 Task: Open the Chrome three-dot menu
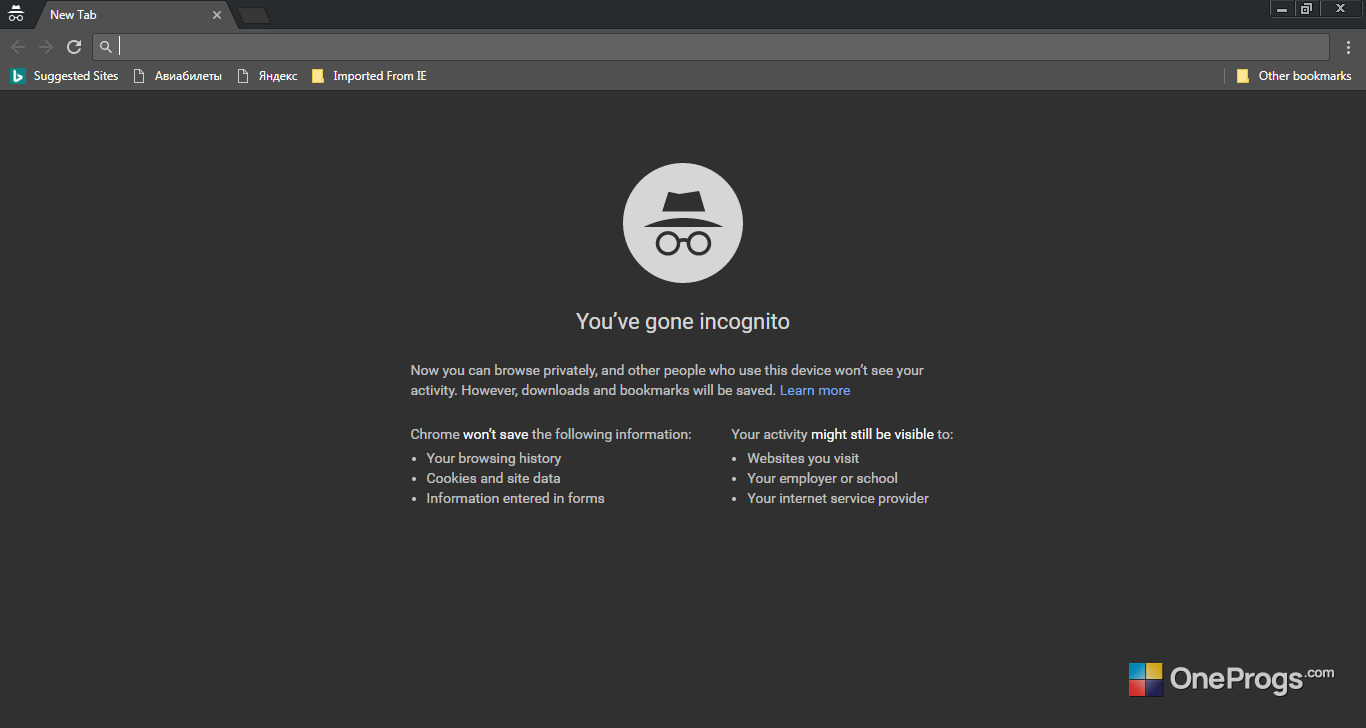(x=1349, y=47)
